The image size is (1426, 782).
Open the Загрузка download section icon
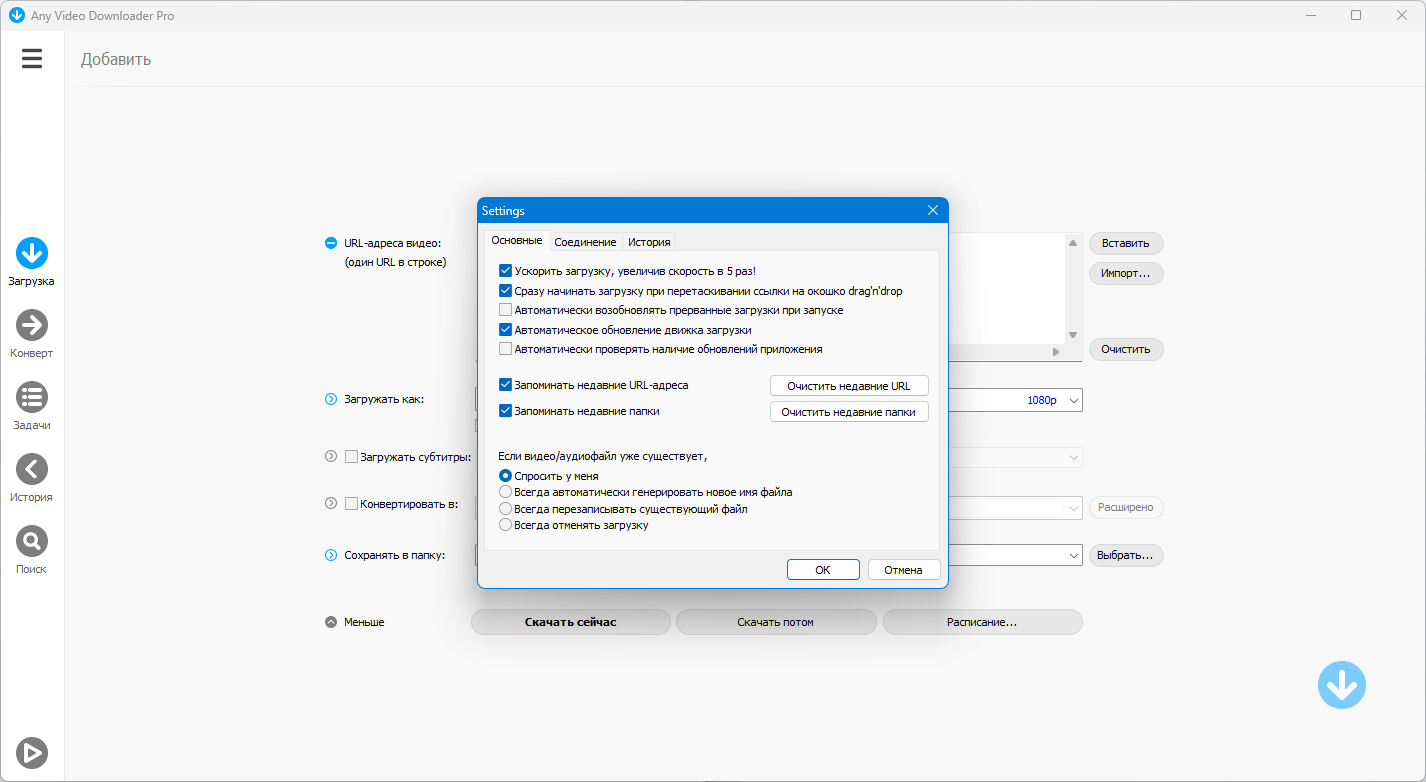tap(32, 253)
